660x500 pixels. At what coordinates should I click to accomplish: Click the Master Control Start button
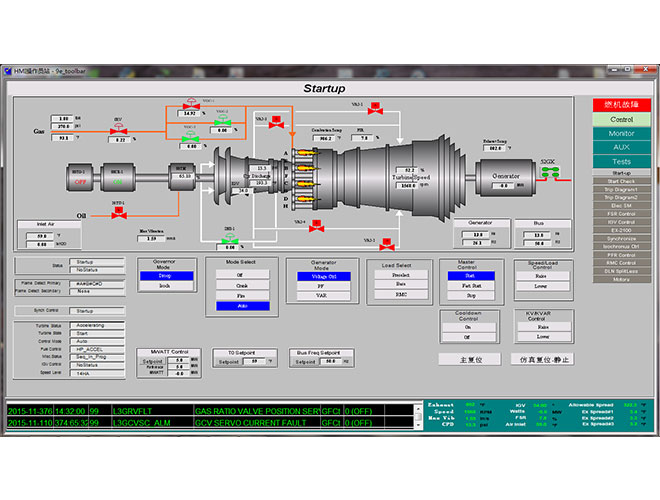471,276
